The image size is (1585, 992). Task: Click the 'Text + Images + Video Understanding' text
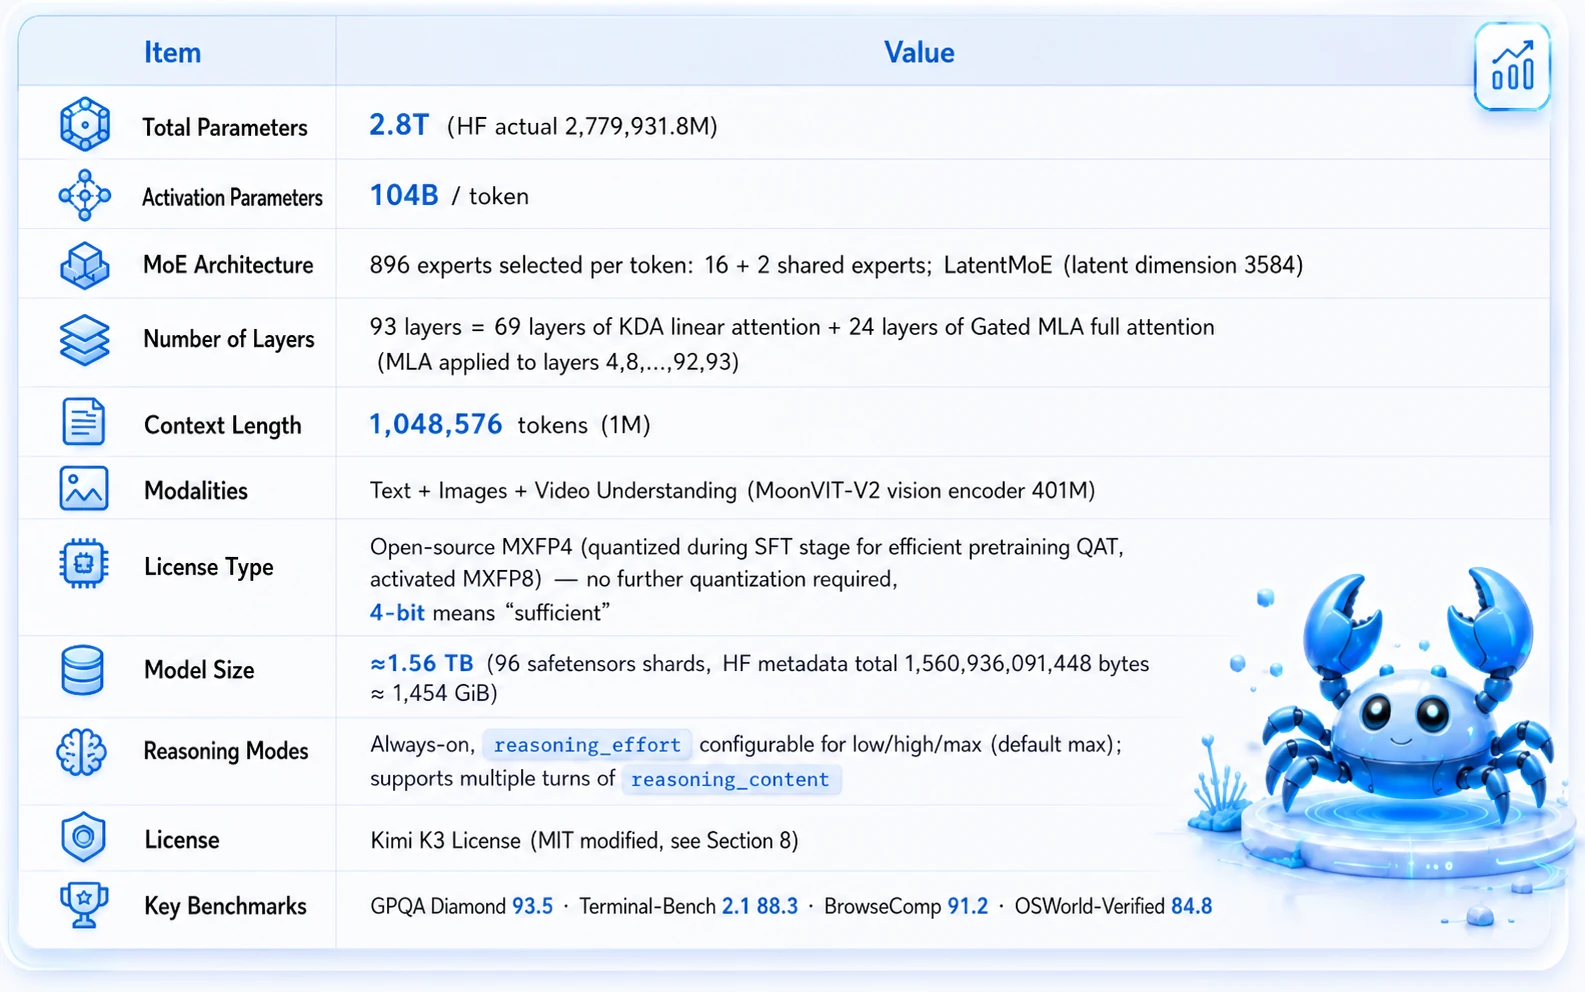(553, 490)
